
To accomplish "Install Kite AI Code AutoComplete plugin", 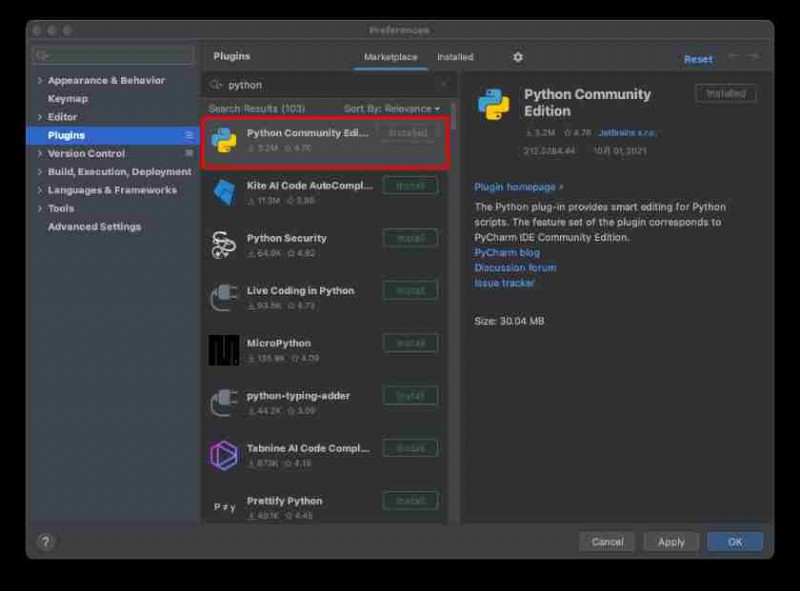I will tap(410, 186).
